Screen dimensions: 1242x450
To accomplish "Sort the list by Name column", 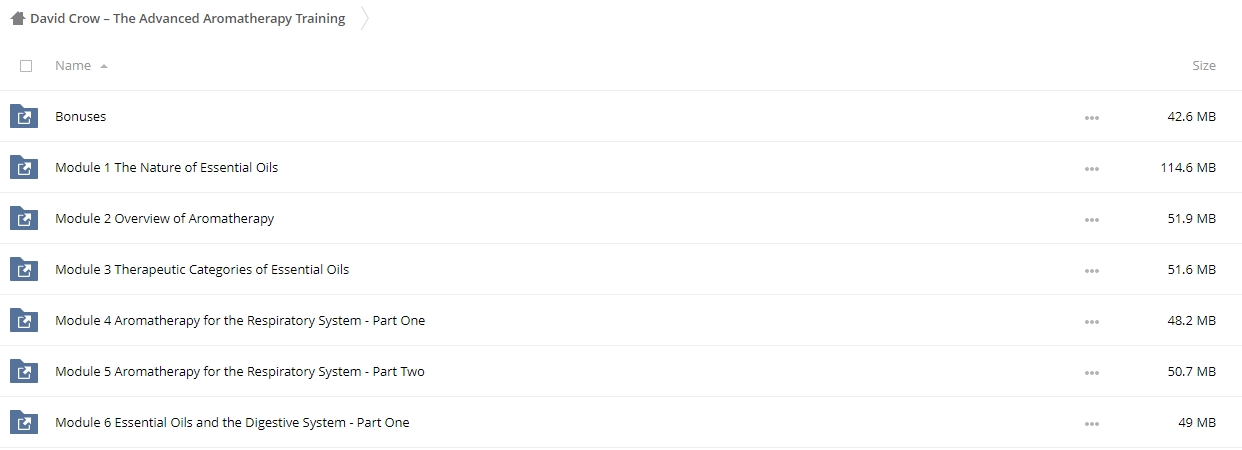I will [x=73, y=66].
